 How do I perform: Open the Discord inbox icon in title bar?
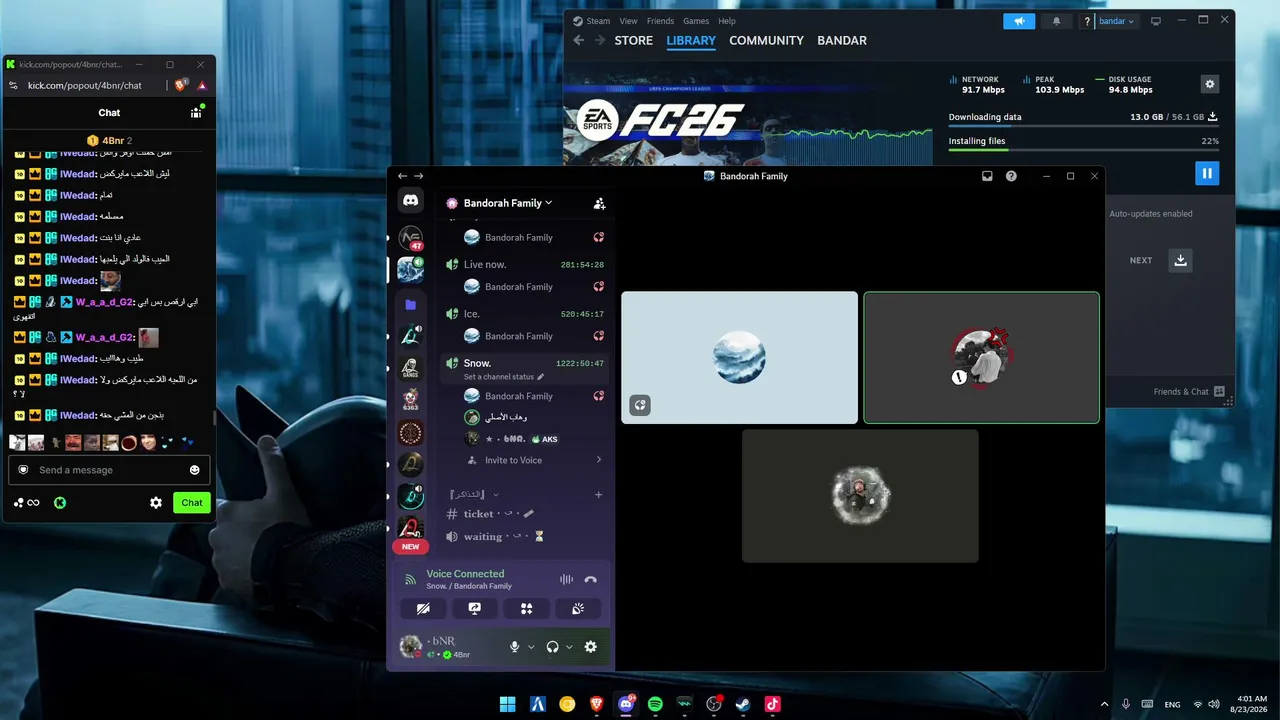tap(987, 176)
